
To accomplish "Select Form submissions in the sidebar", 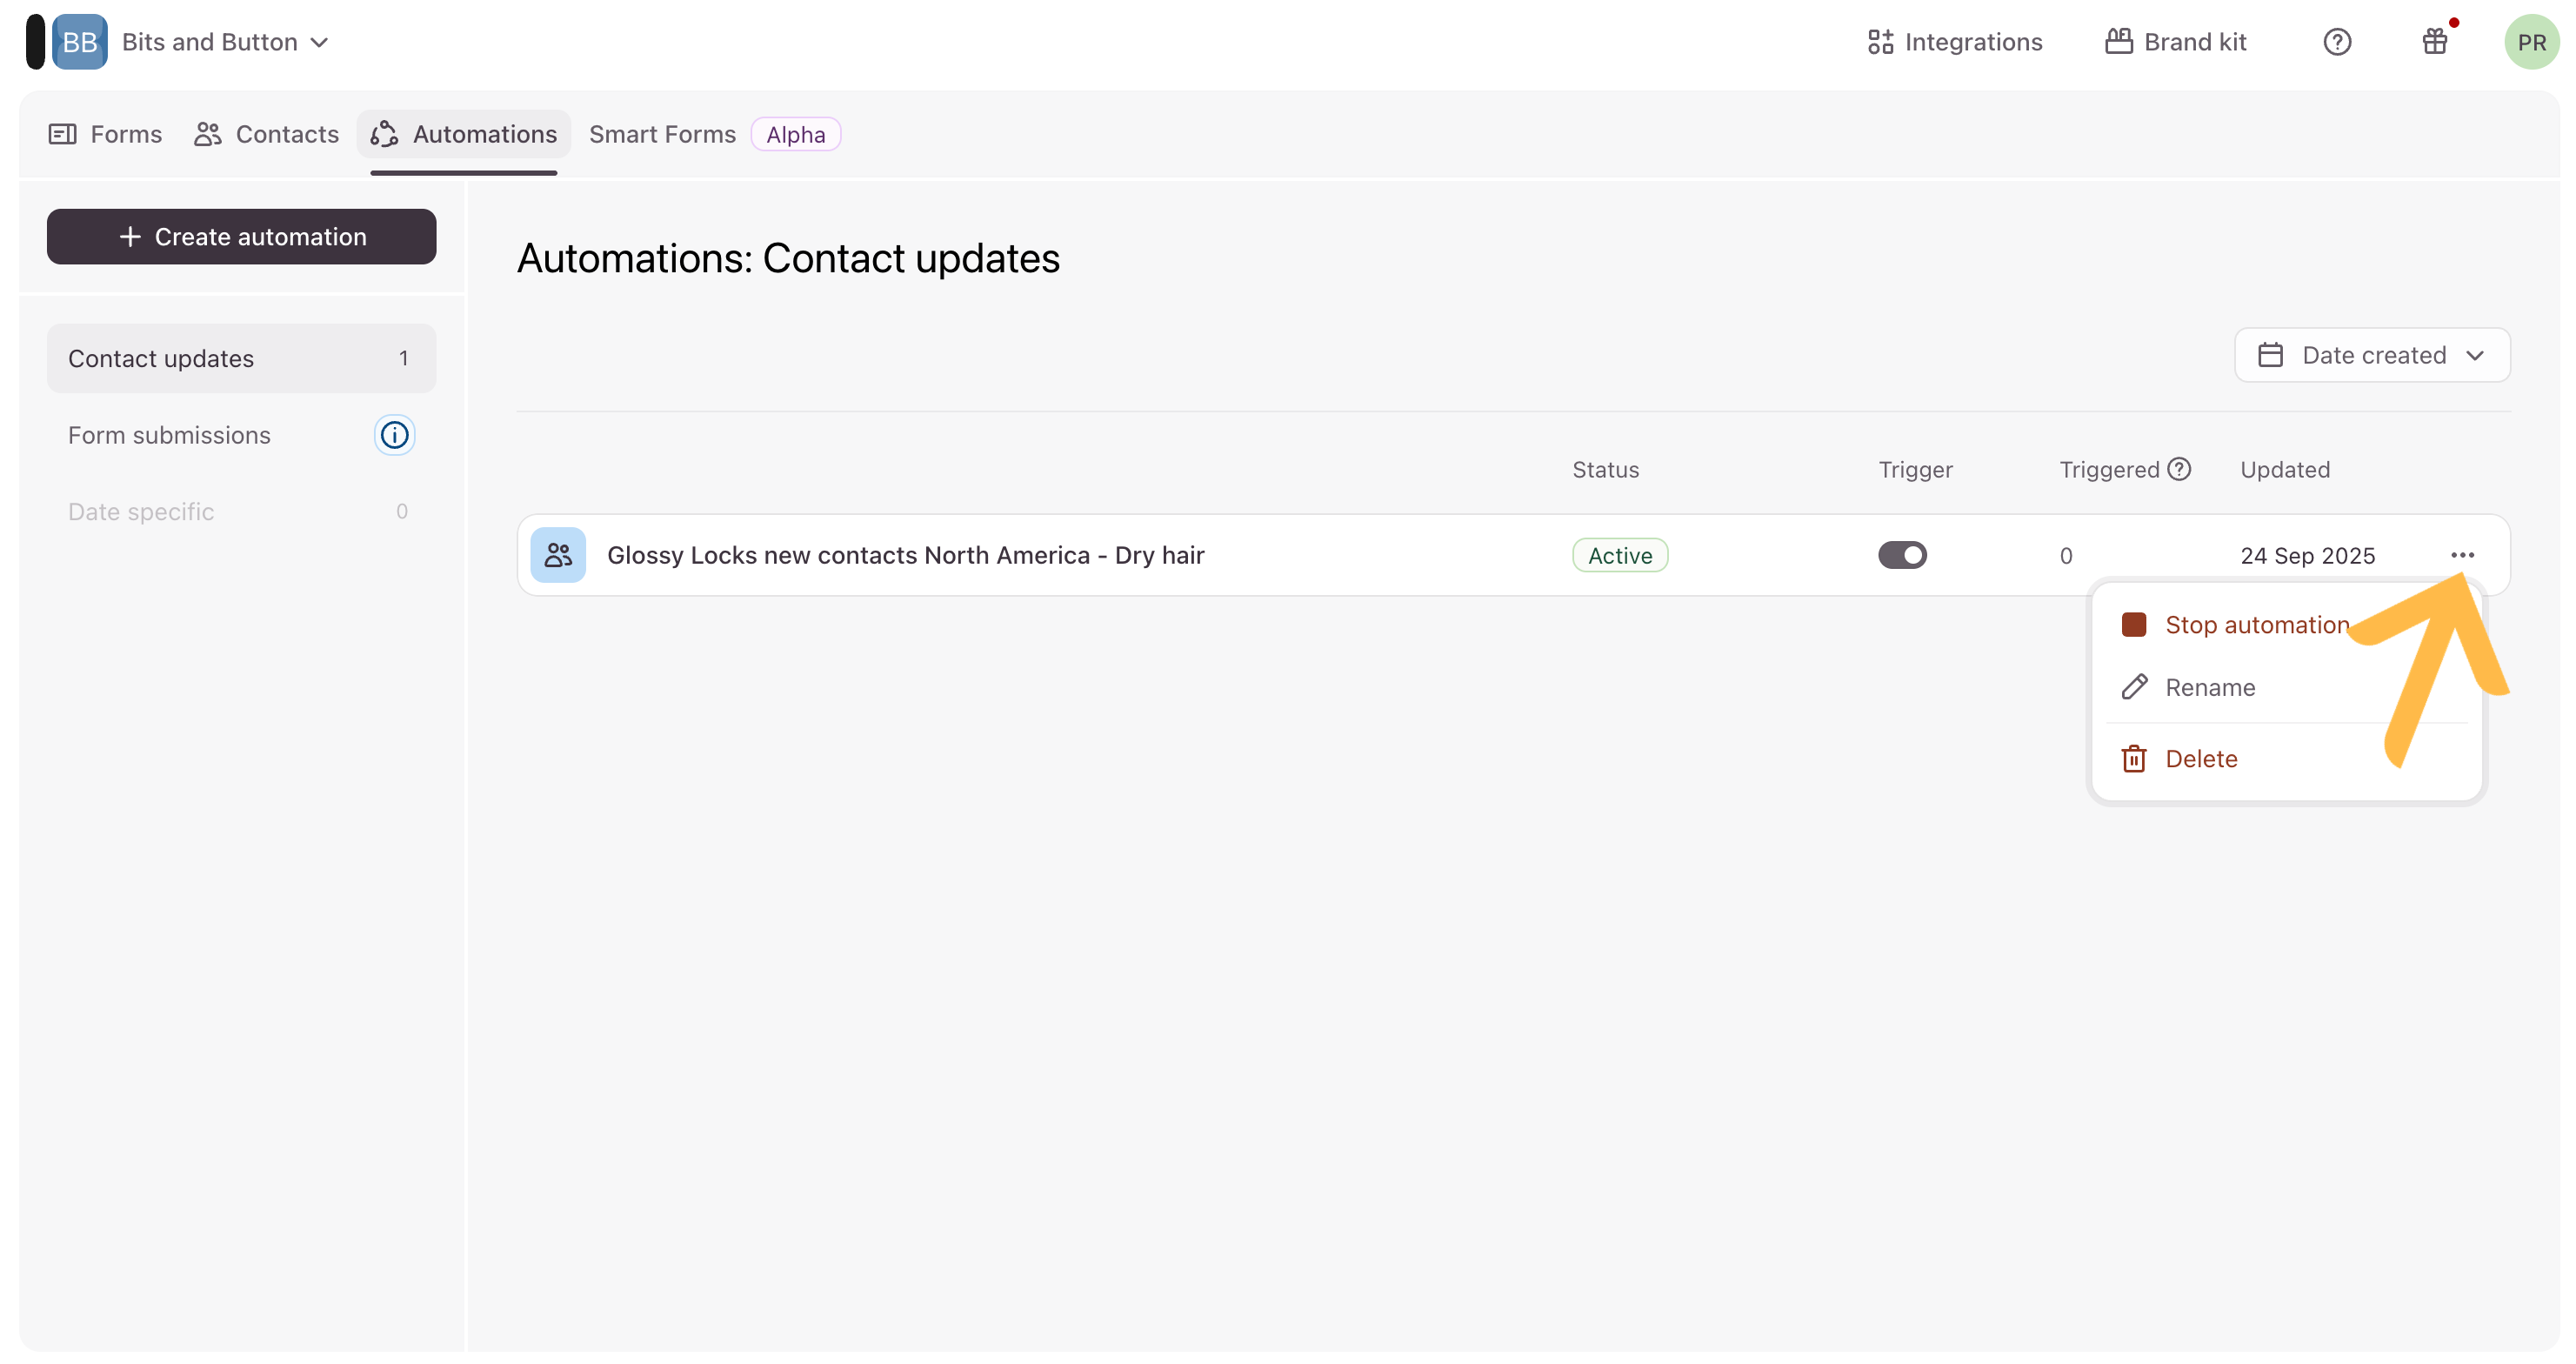I will pos(170,435).
